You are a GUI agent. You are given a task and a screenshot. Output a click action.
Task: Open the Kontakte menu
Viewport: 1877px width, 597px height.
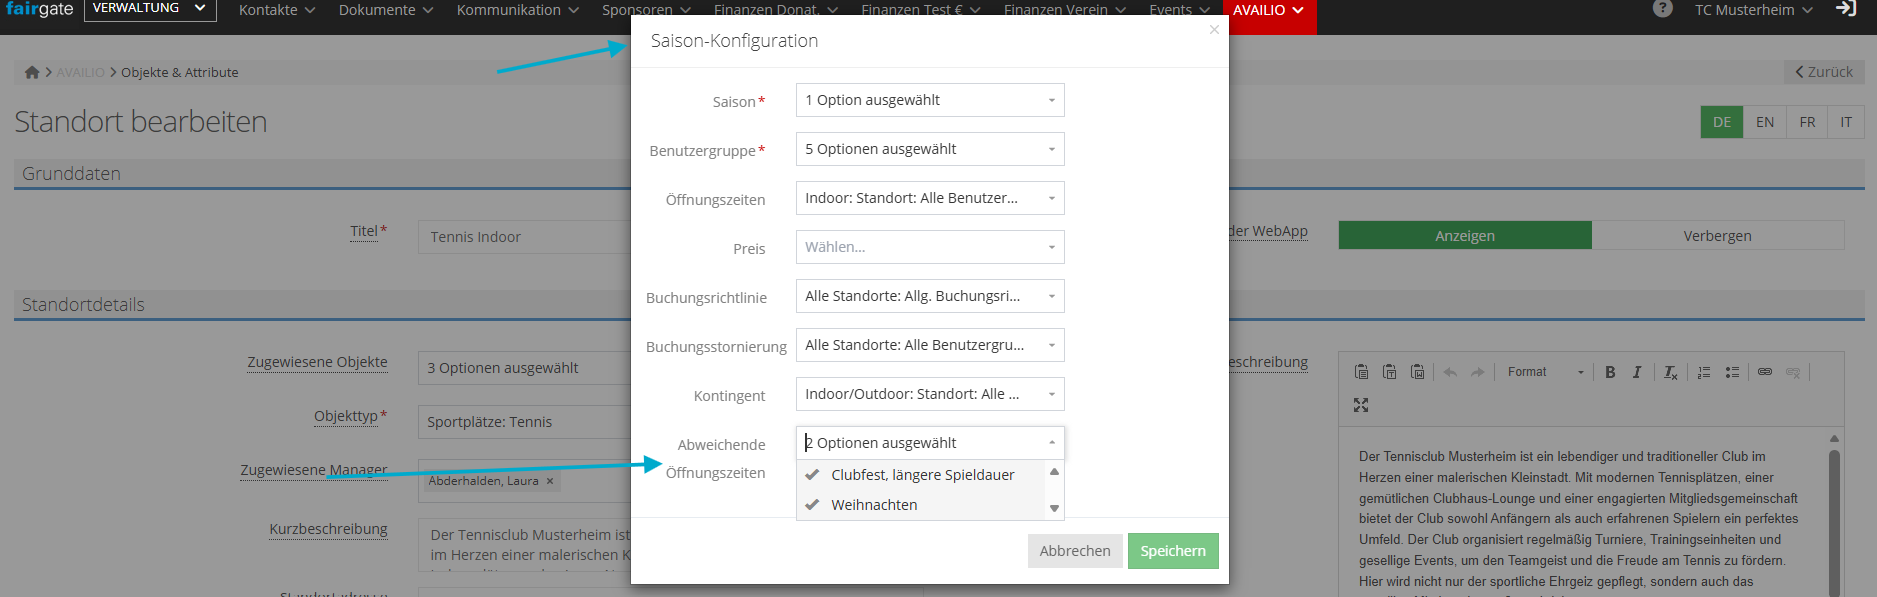pyautogui.click(x=276, y=10)
